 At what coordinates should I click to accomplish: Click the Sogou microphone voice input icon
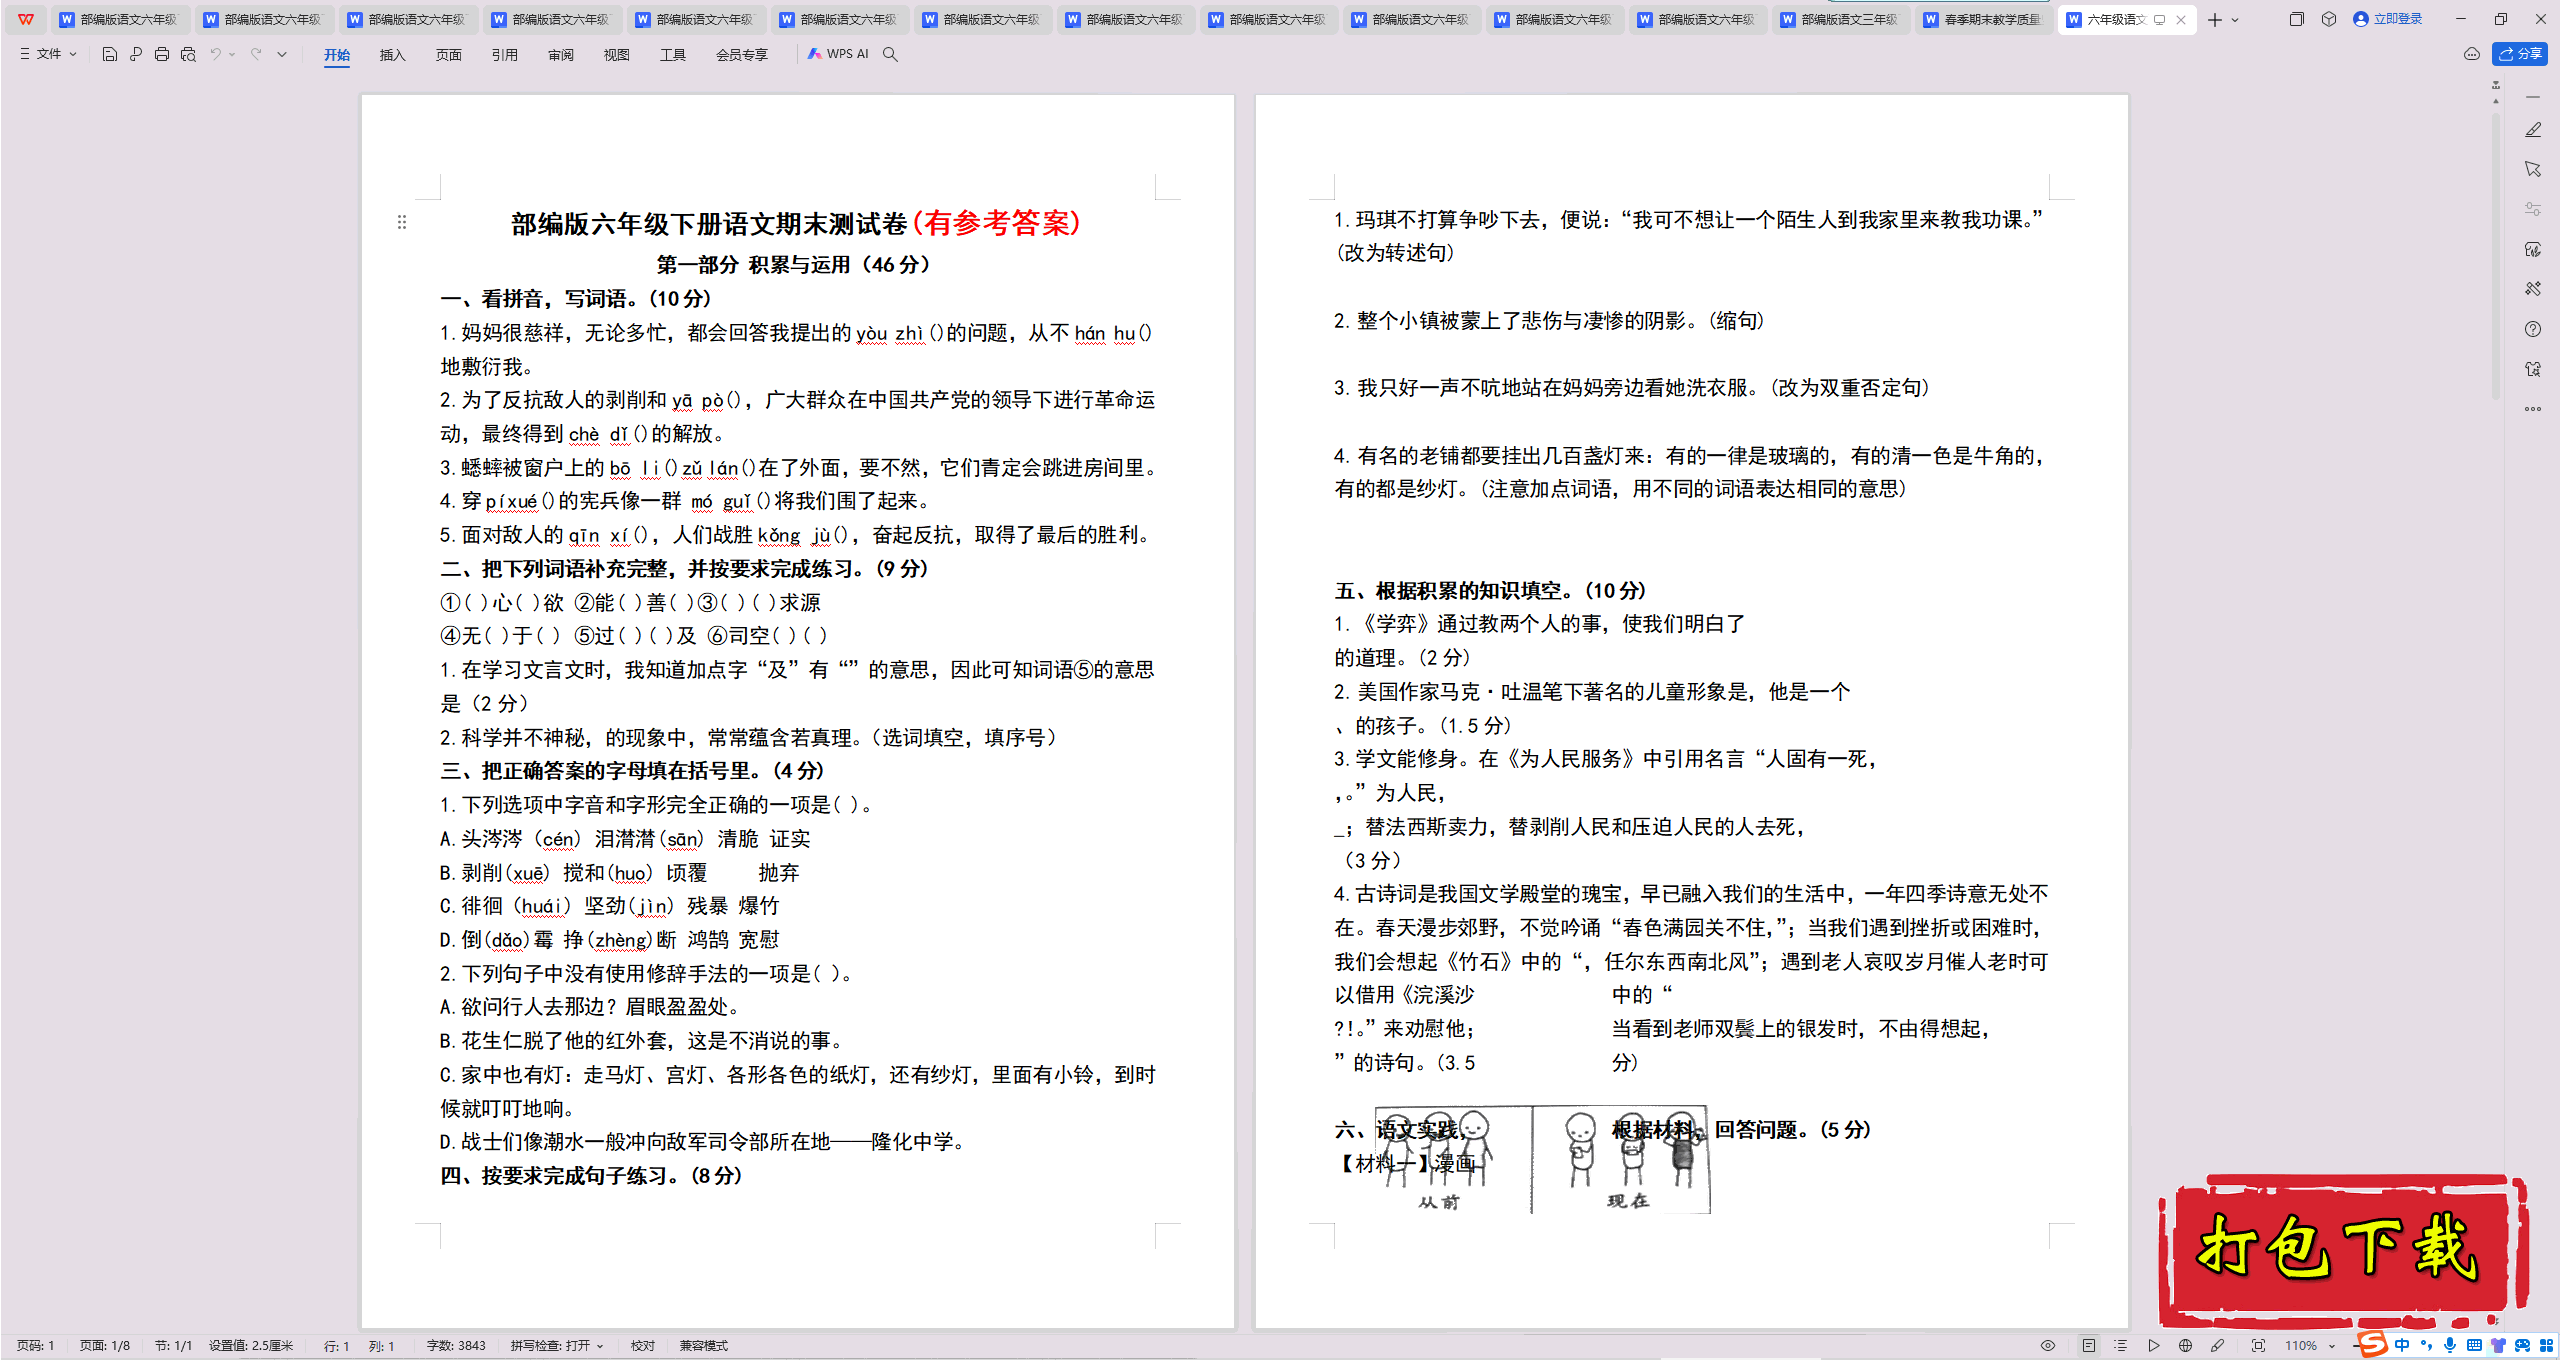2450,1346
